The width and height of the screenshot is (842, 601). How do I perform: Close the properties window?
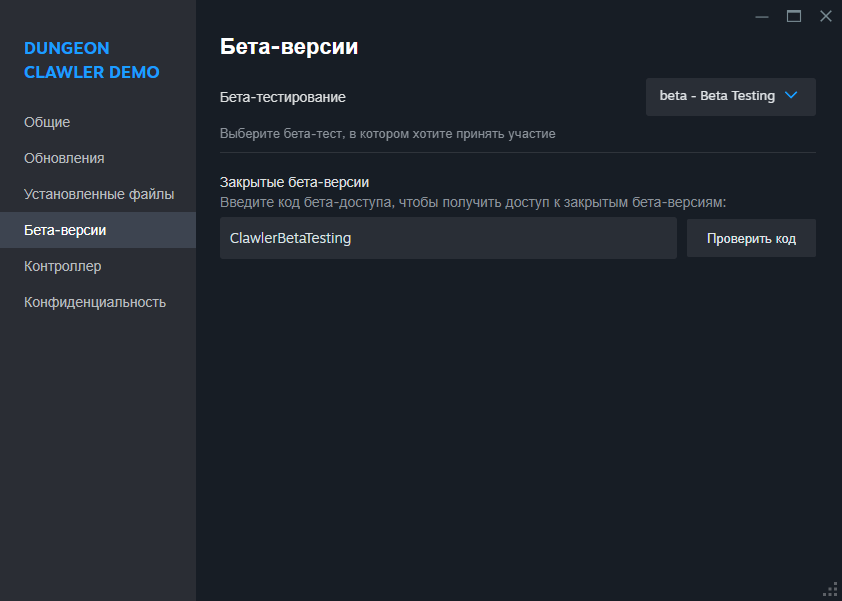click(x=826, y=17)
